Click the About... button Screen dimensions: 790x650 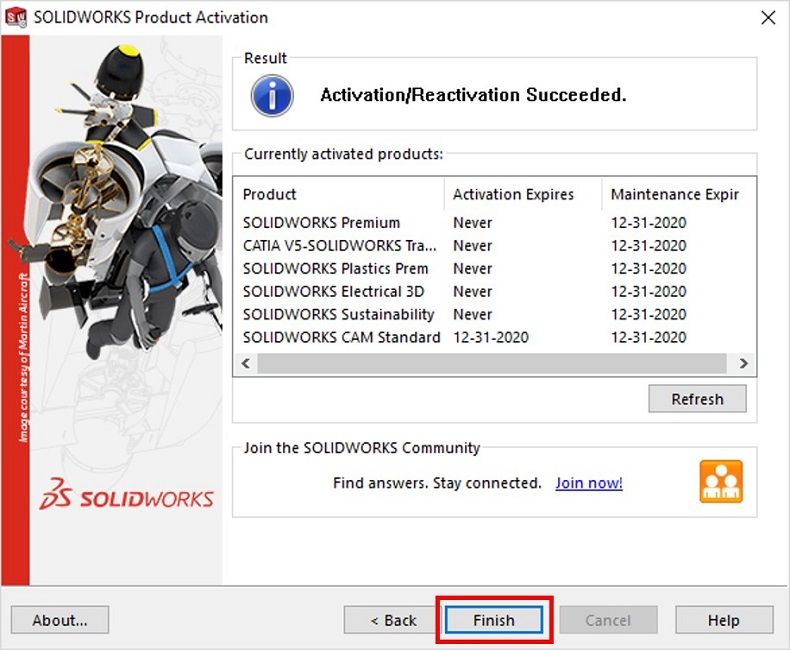click(x=59, y=620)
